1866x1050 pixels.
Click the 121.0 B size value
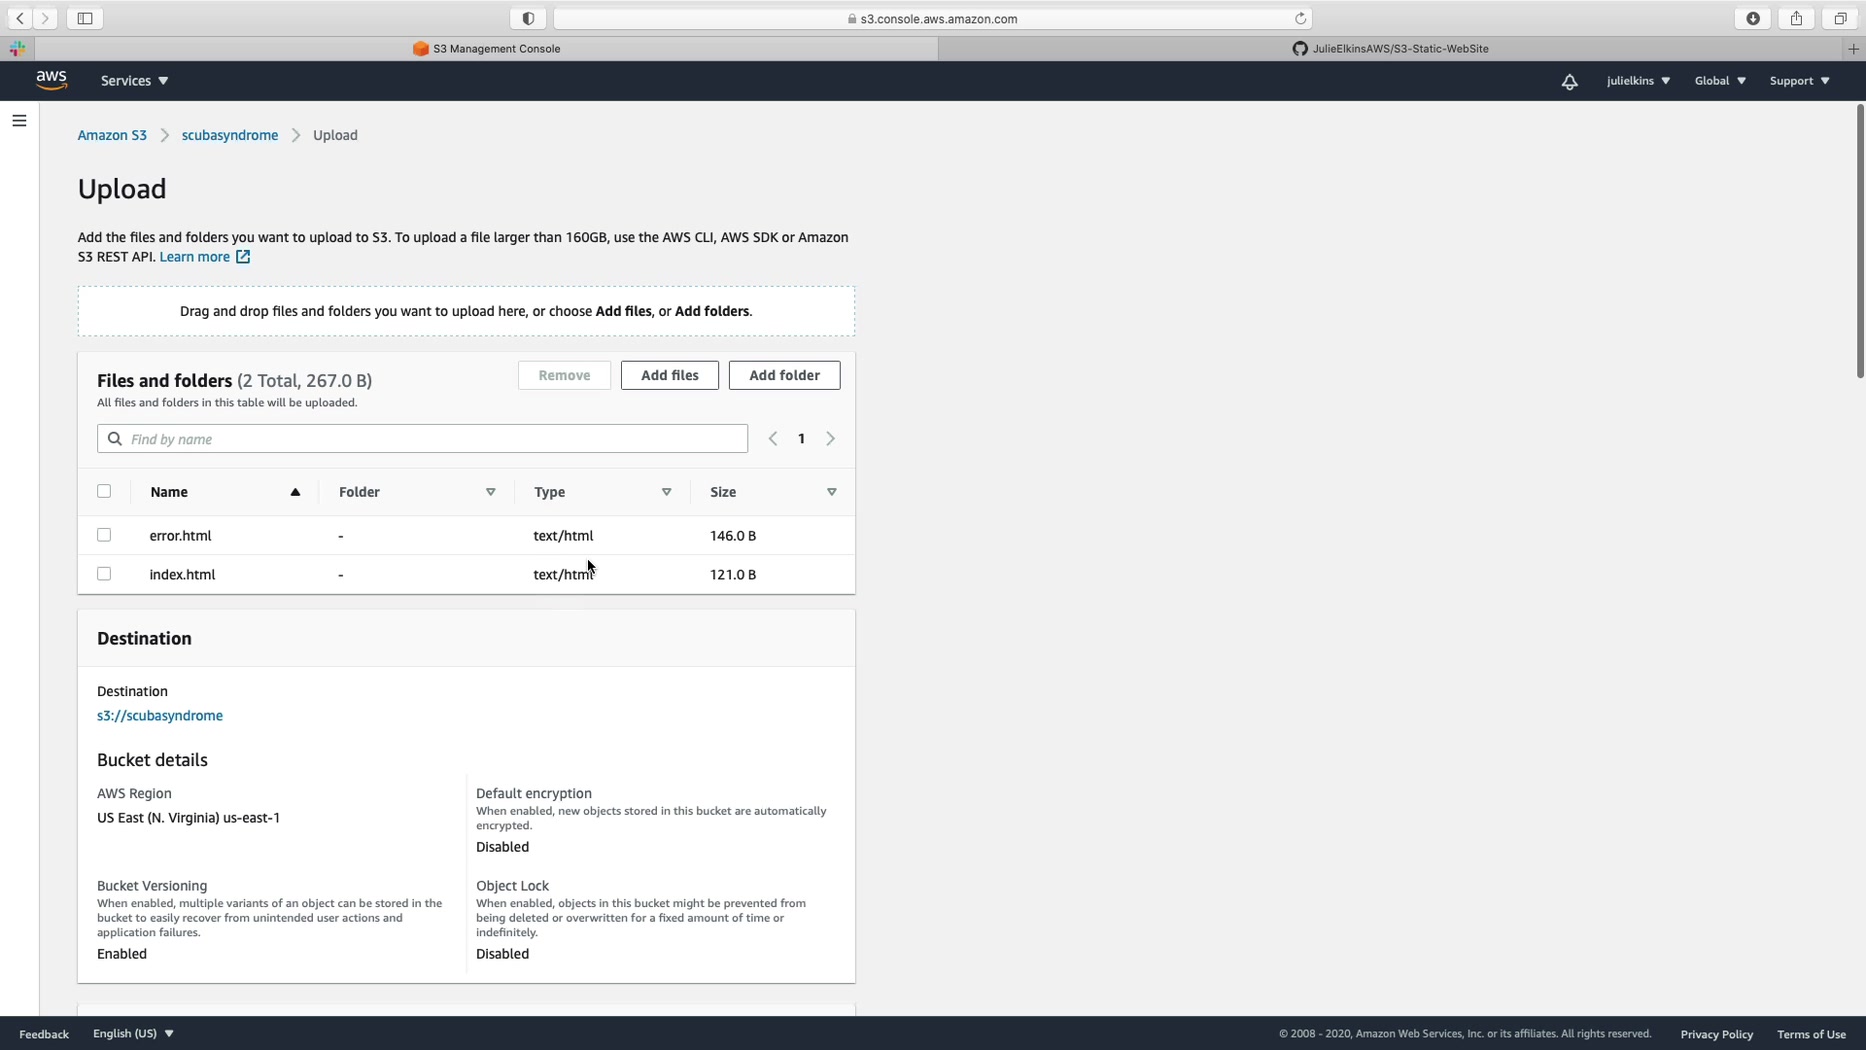click(733, 575)
